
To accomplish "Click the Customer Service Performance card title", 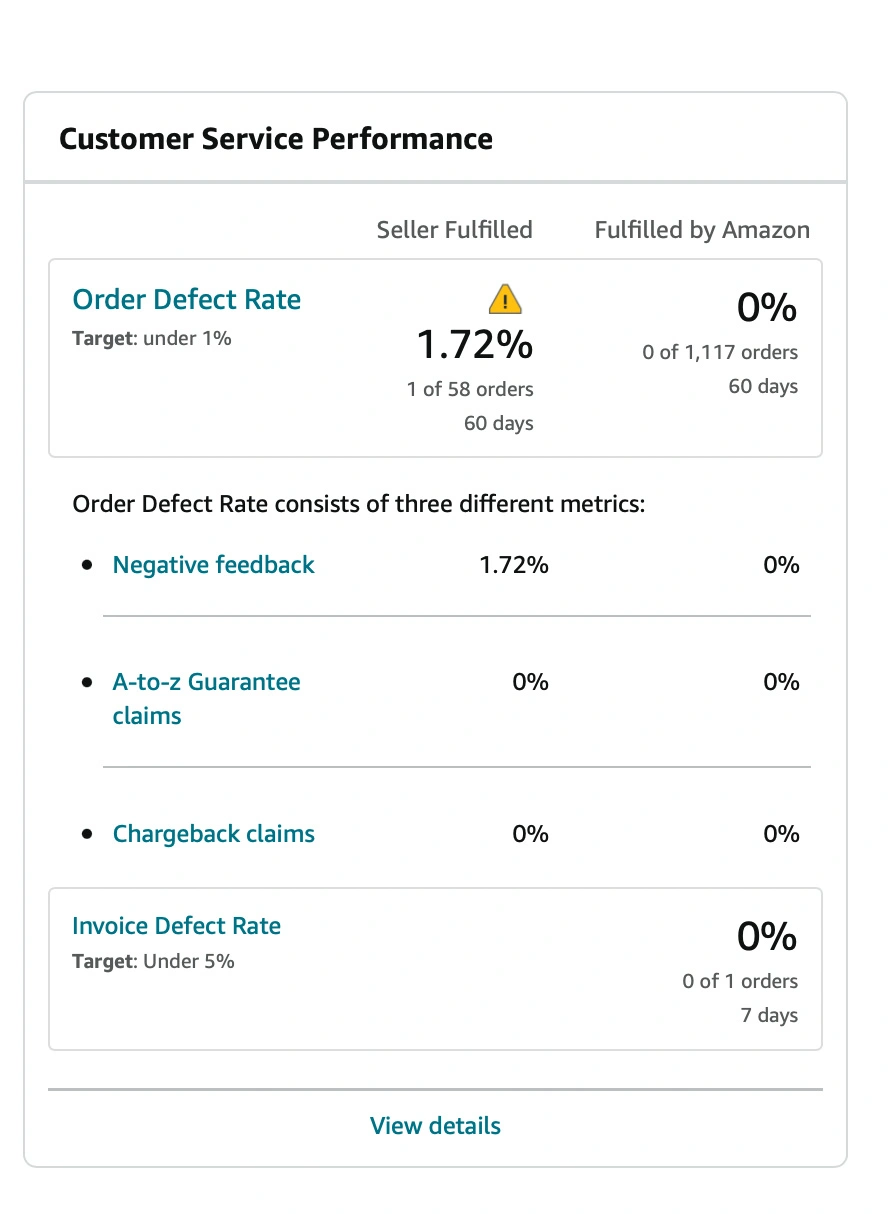I will pos(276,139).
